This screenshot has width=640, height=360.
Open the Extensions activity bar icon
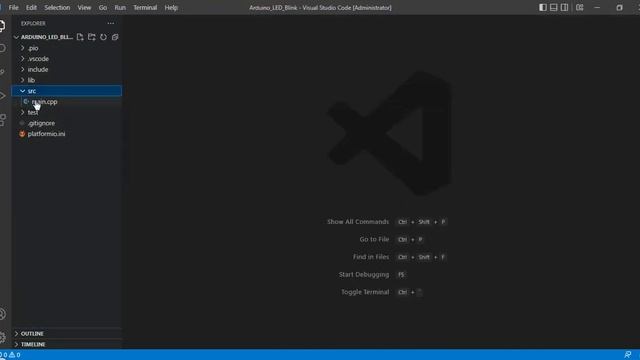2,119
